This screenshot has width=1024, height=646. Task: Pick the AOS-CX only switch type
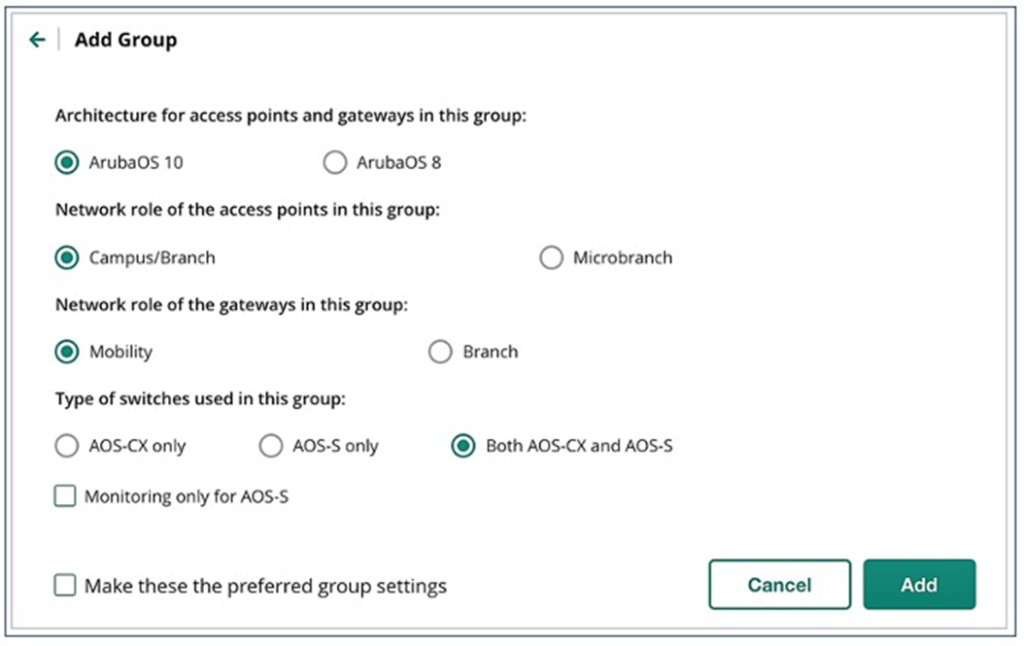[x=67, y=446]
